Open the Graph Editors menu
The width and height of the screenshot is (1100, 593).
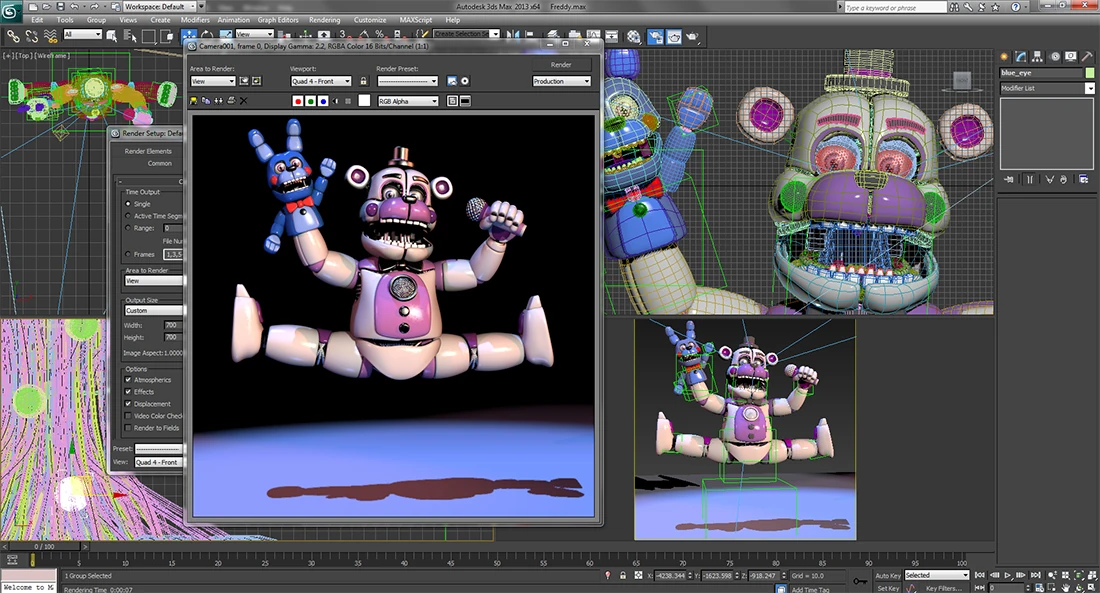pyautogui.click(x=279, y=20)
